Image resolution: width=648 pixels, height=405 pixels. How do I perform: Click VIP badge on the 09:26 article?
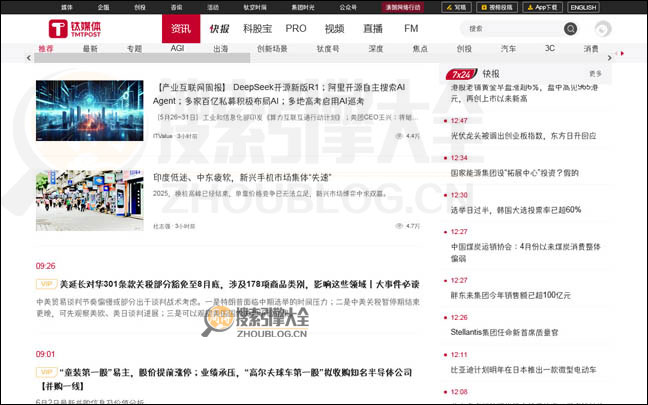click(x=46, y=284)
